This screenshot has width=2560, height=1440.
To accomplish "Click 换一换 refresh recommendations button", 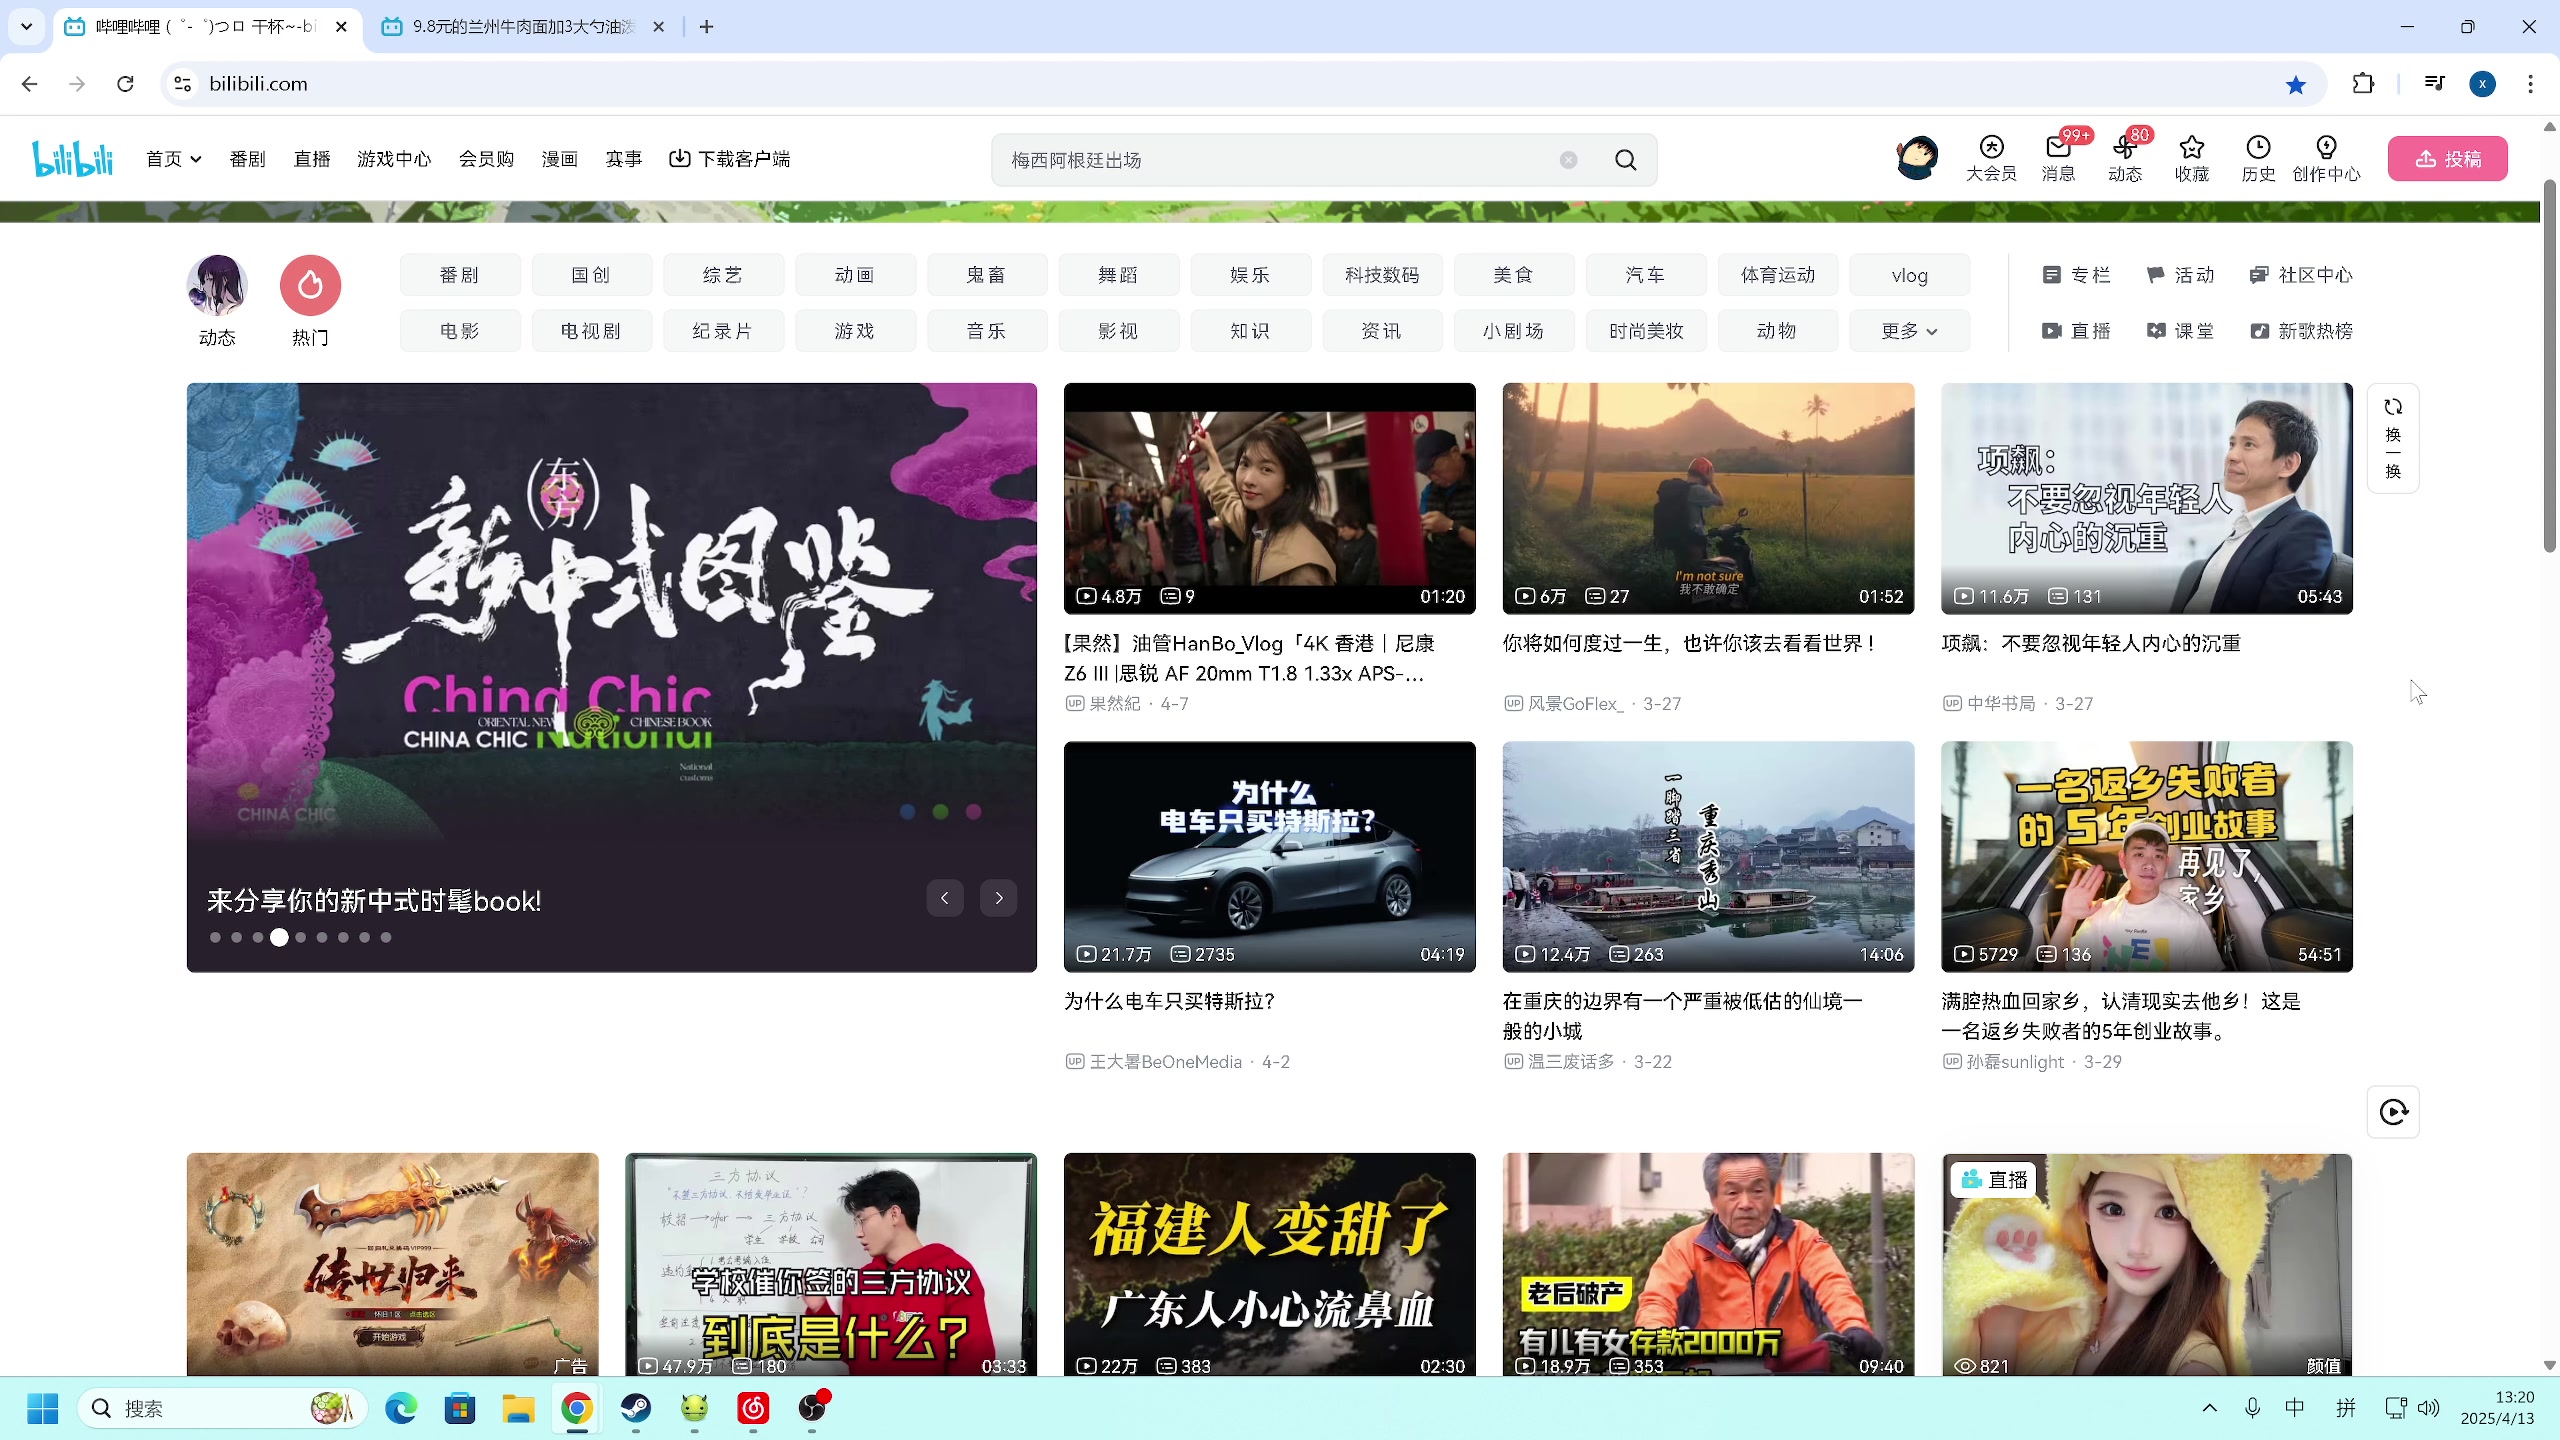I will click(2393, 438).
